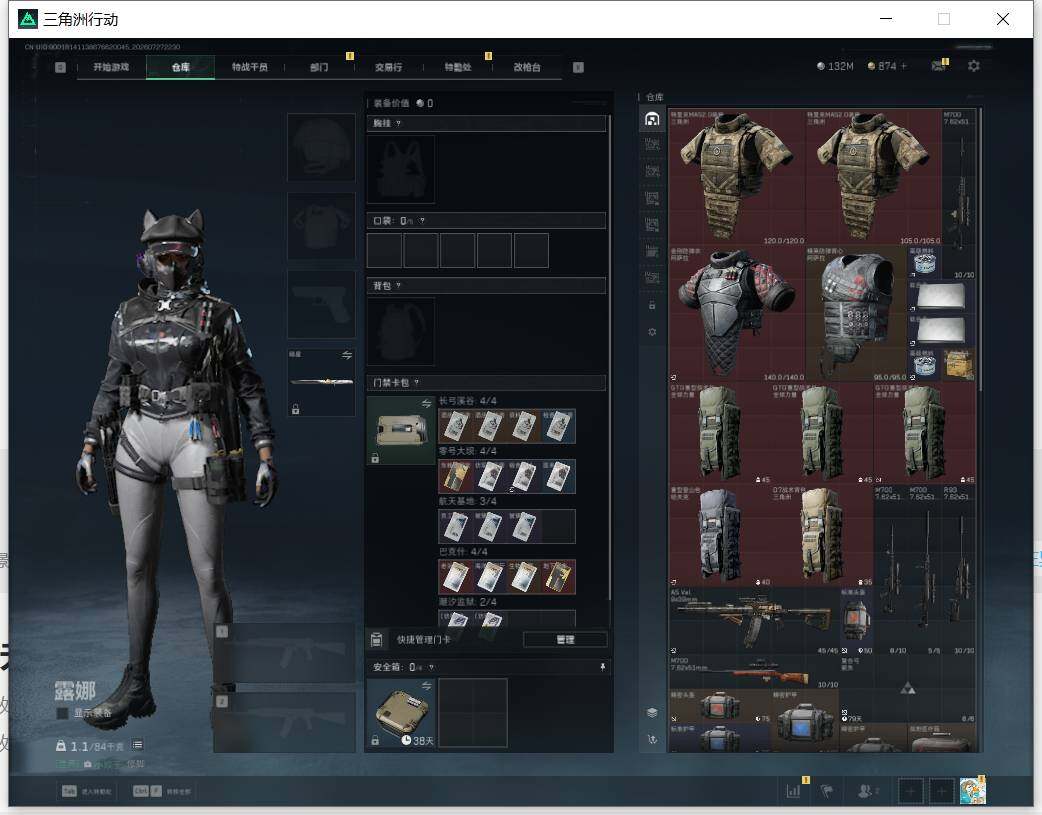Click the first empty pocket slot
Image resolution: width=1042 pixels, height=815 pixels.
click(x=384, y=250)
